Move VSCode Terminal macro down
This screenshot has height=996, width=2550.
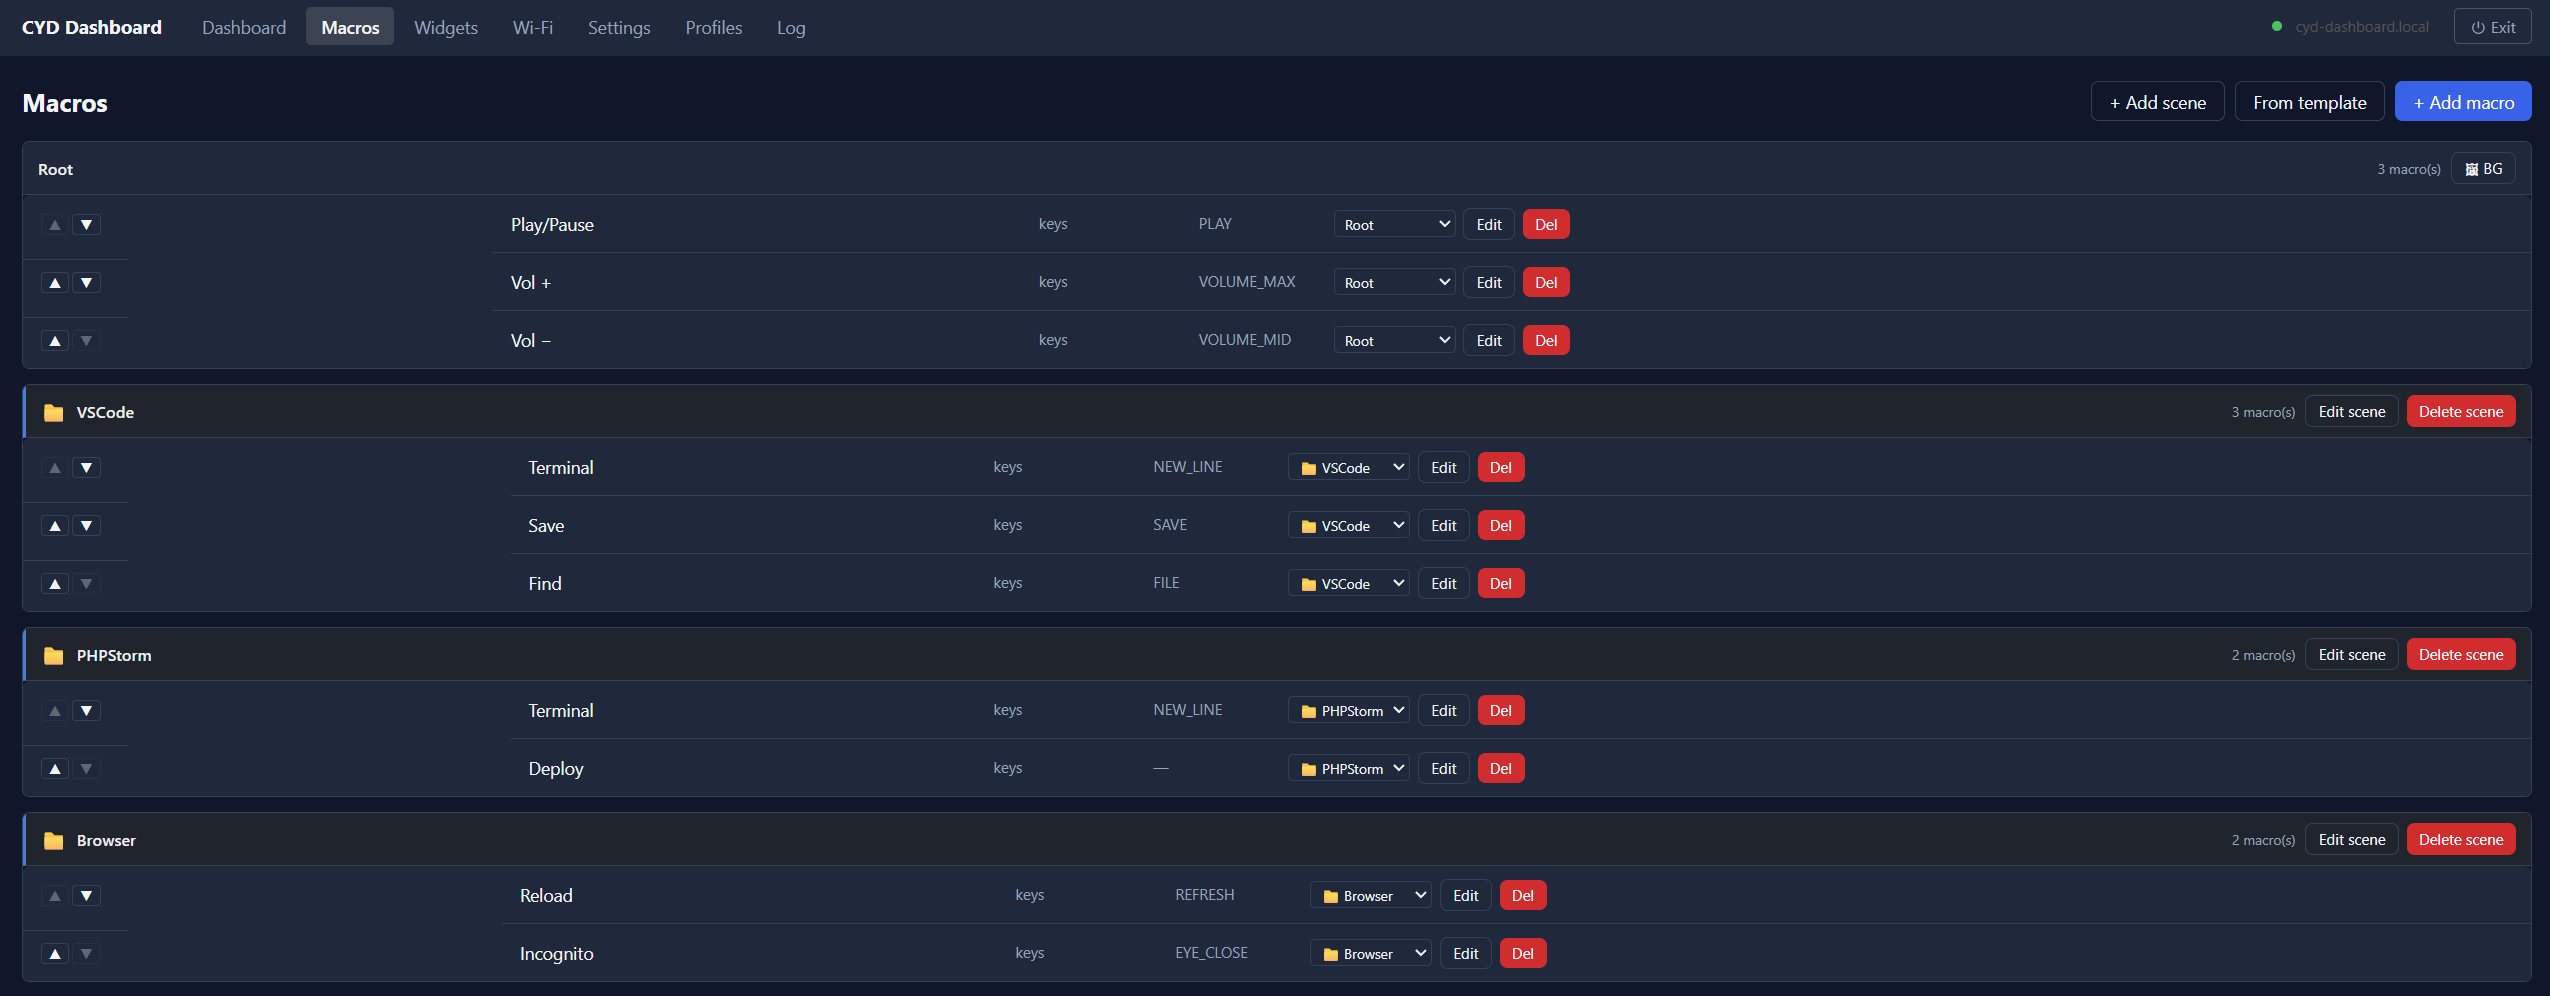pyautogui.click(x=87, y=468)
